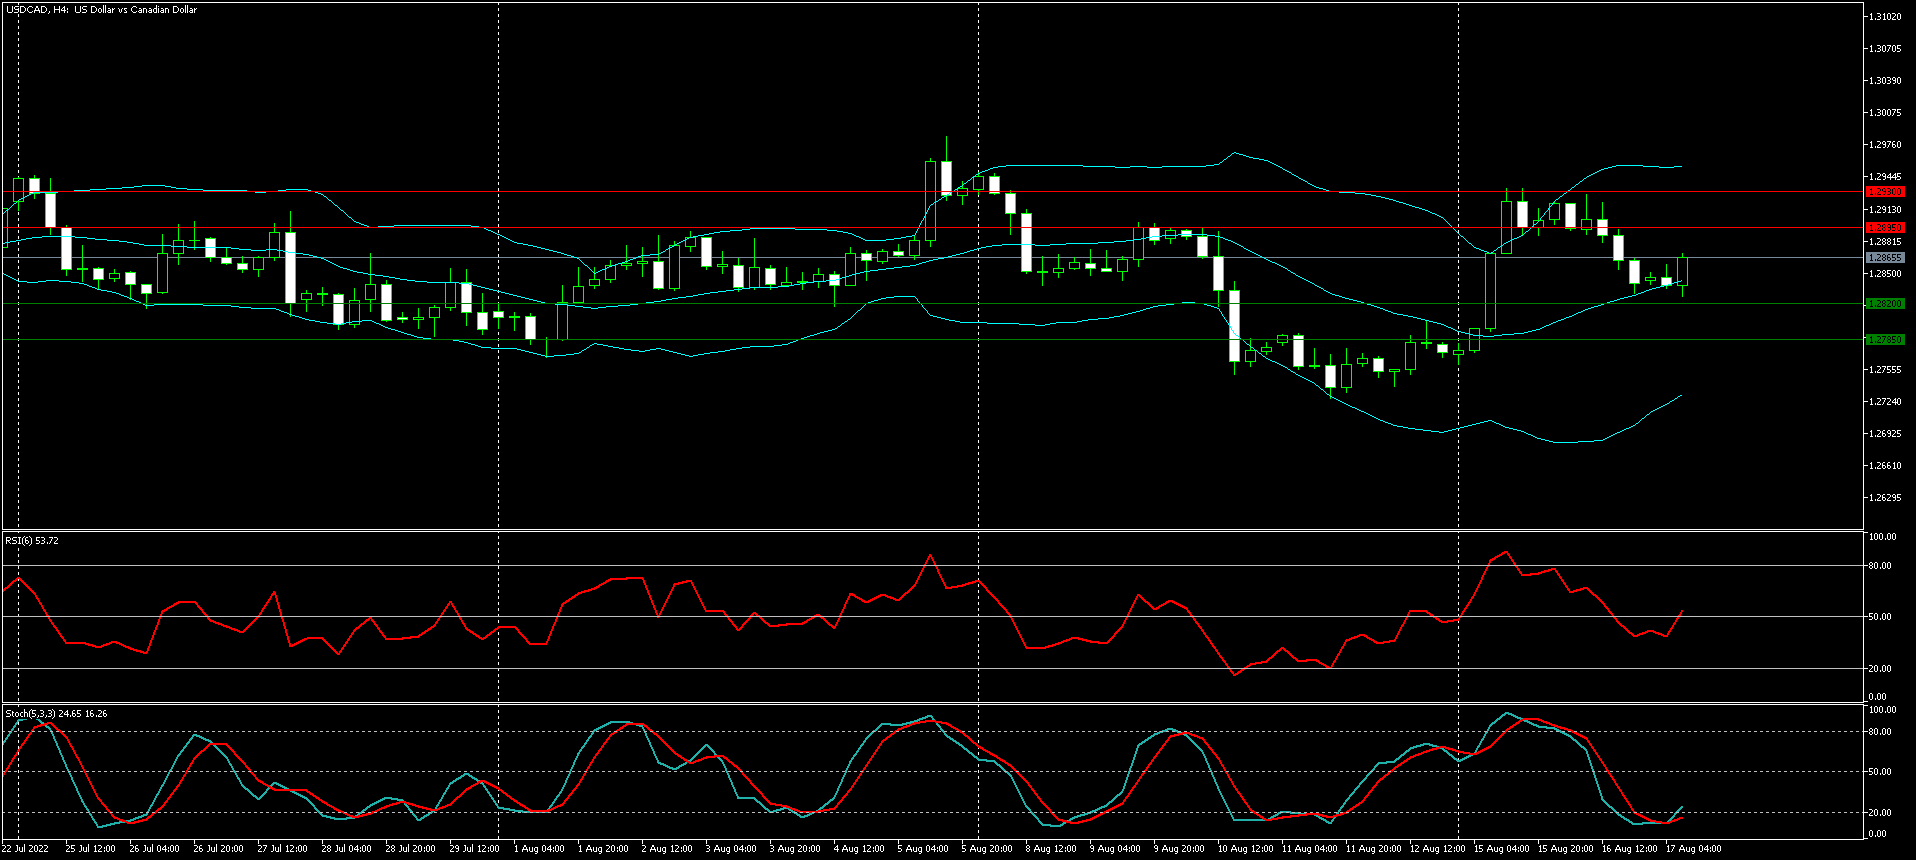Click the 27 Jul 12:00 time axis label
This screenshot has height=860, width=1916.
282,849
